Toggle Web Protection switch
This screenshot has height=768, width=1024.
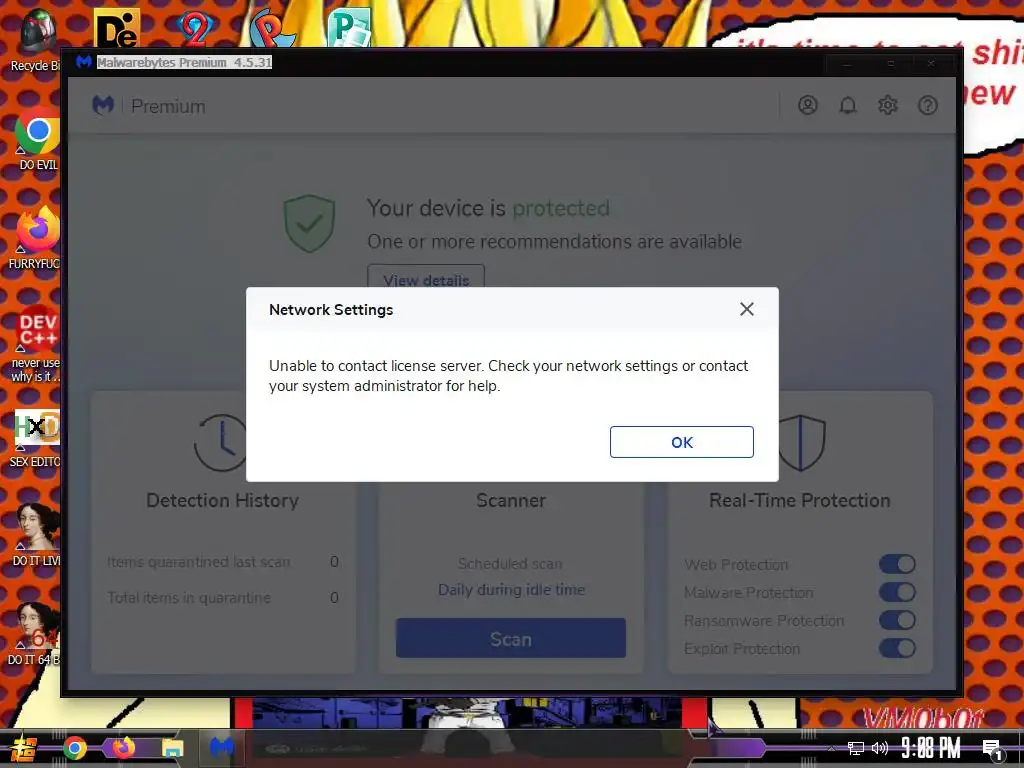point(897,564)
